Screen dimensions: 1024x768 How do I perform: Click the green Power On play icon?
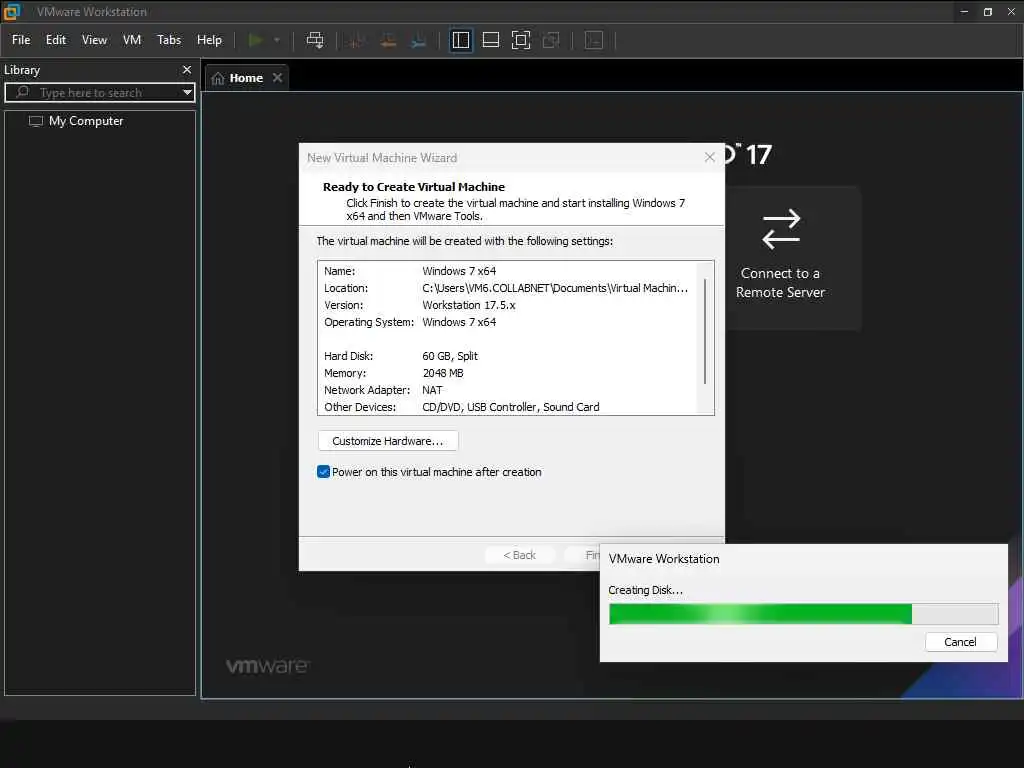(x=255, y=40)
